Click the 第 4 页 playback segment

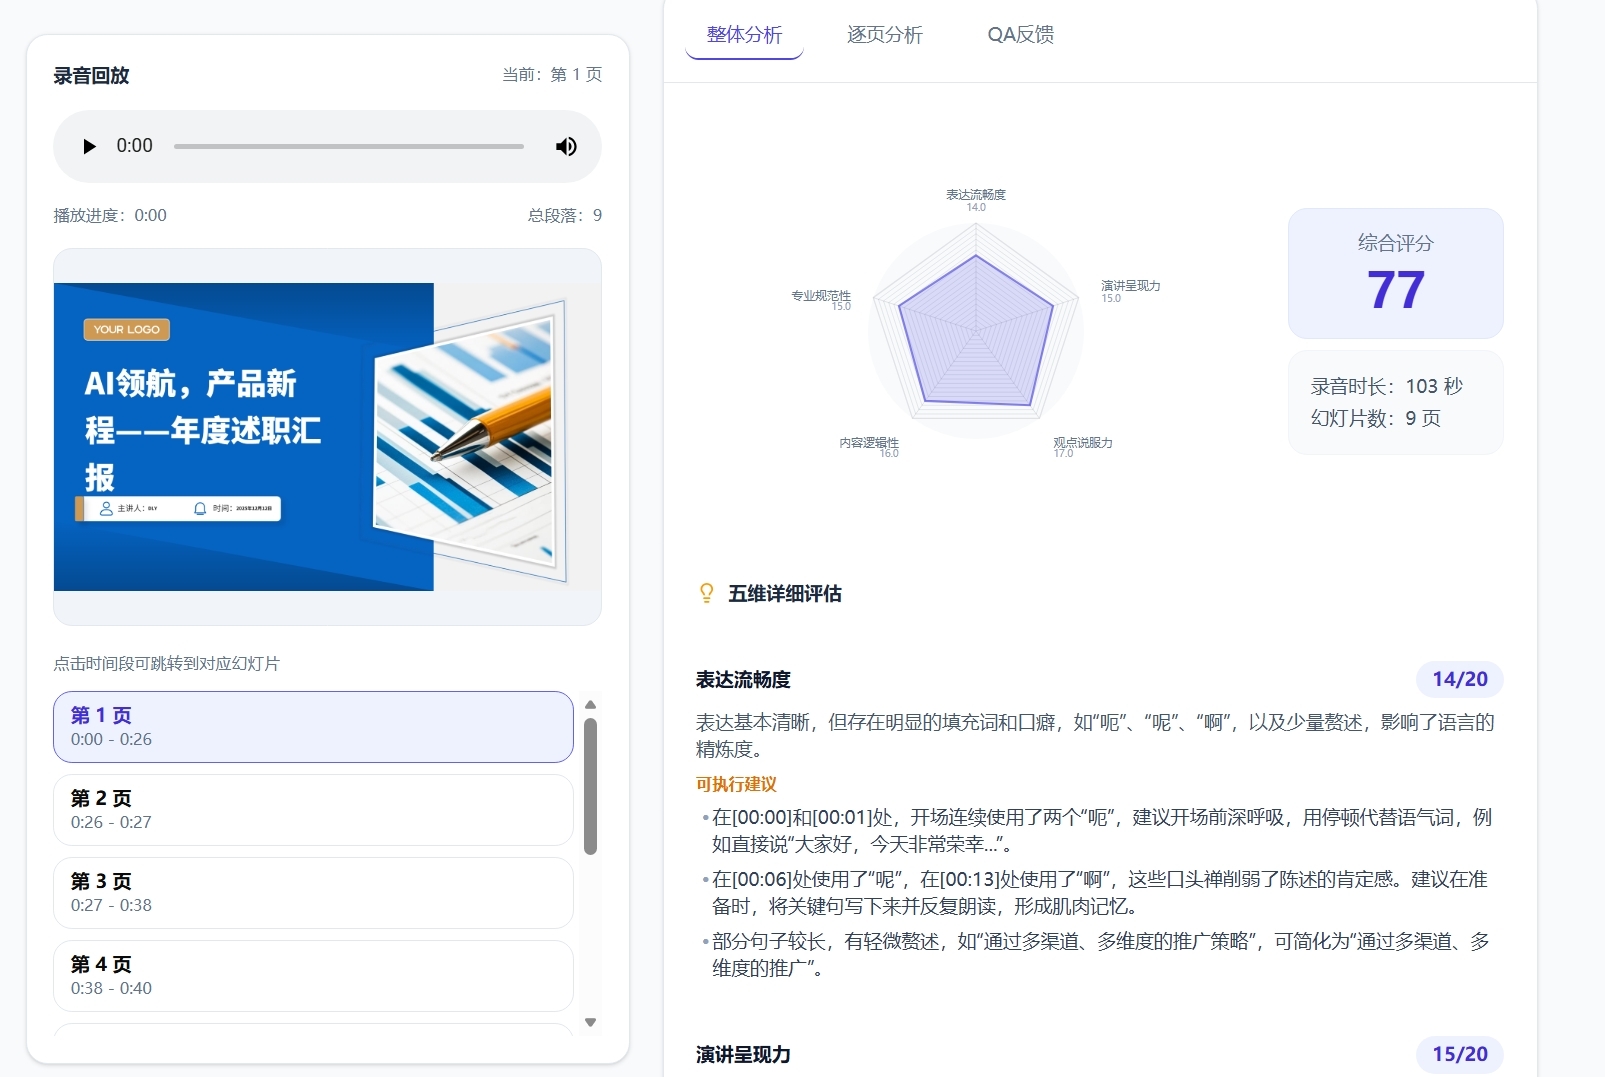[313, 976]
